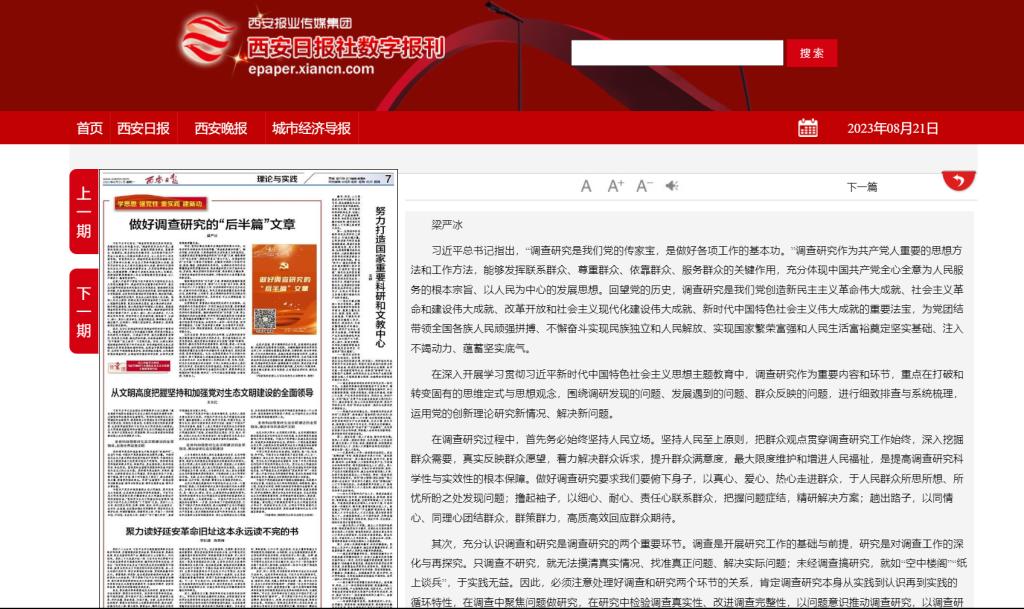Viewport: 1024px width, 609px height.
Task: Select 西安日报 in navigation bar
Action: 143,128
